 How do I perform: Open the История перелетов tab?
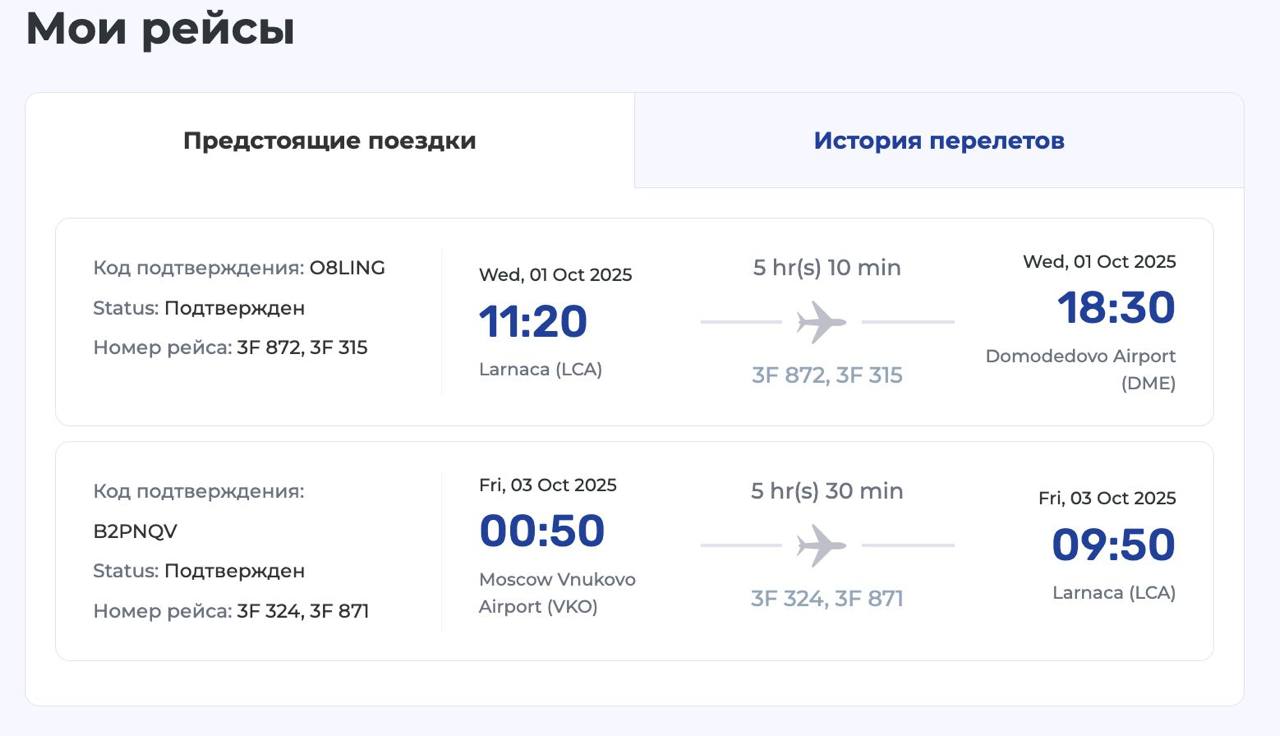click(x=938, y=141)
